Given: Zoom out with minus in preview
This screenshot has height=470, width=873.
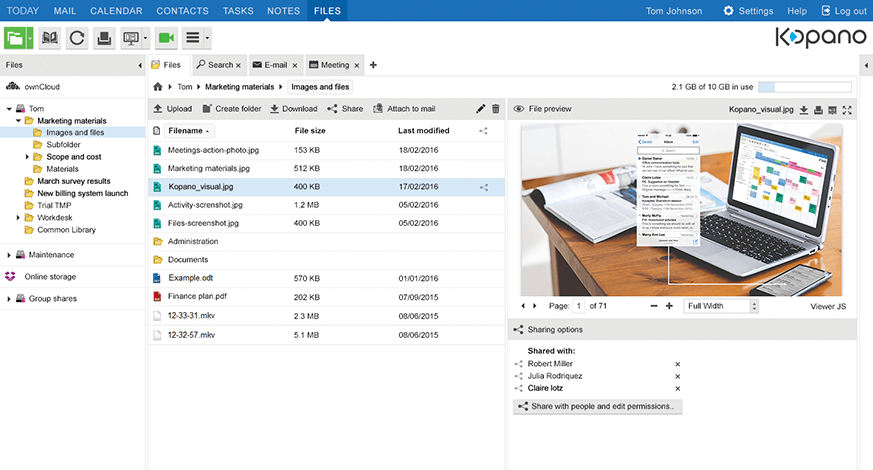Looking at the screenshot, I should click(654, 306).
